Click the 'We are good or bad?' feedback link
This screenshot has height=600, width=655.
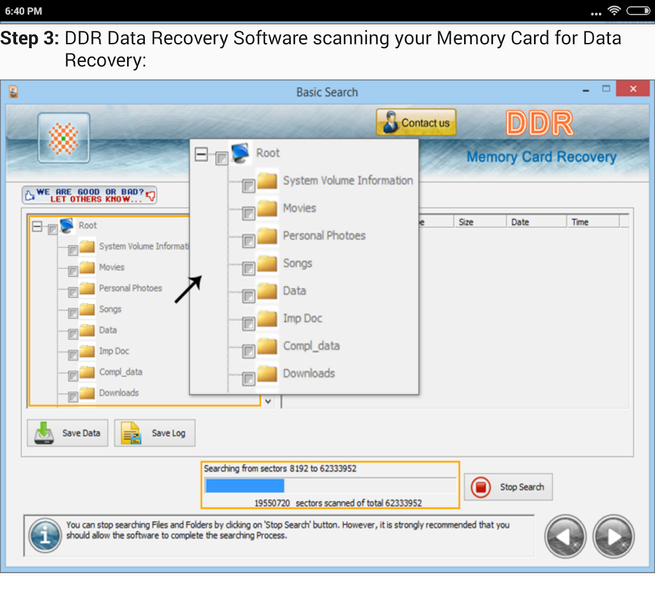(x=90, y=195)
